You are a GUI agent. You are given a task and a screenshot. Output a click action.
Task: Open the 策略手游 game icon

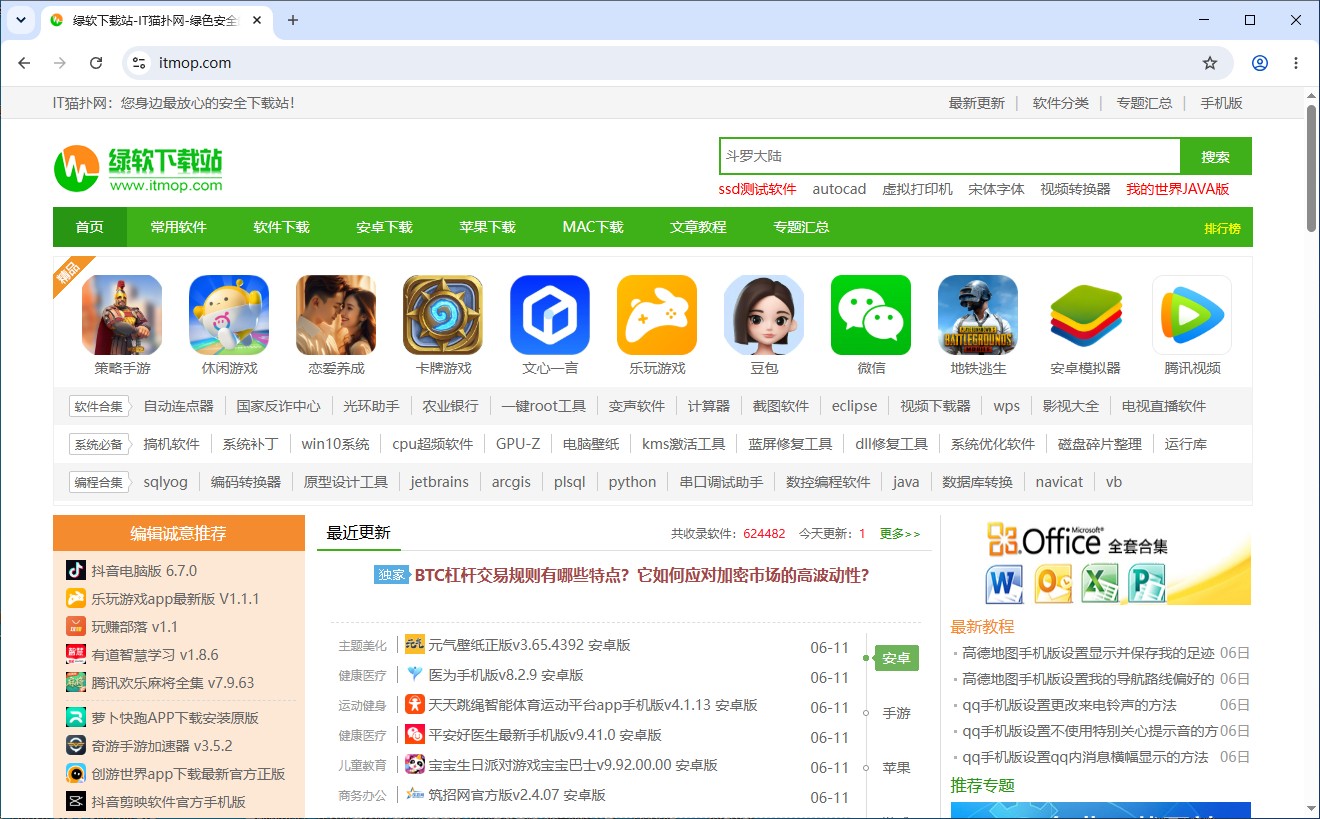click(x=122, y=315)
